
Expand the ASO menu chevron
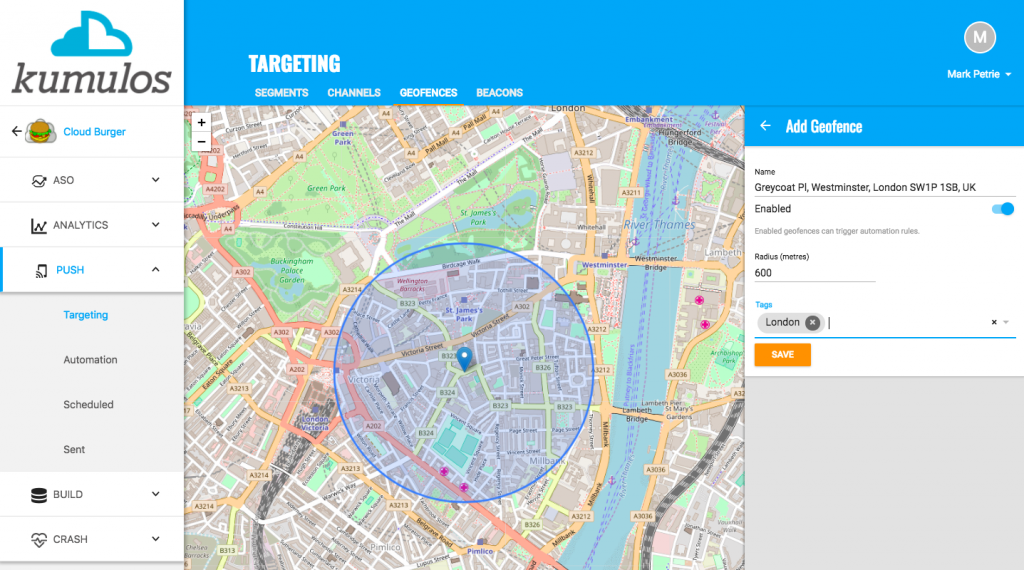pos(155,180)
